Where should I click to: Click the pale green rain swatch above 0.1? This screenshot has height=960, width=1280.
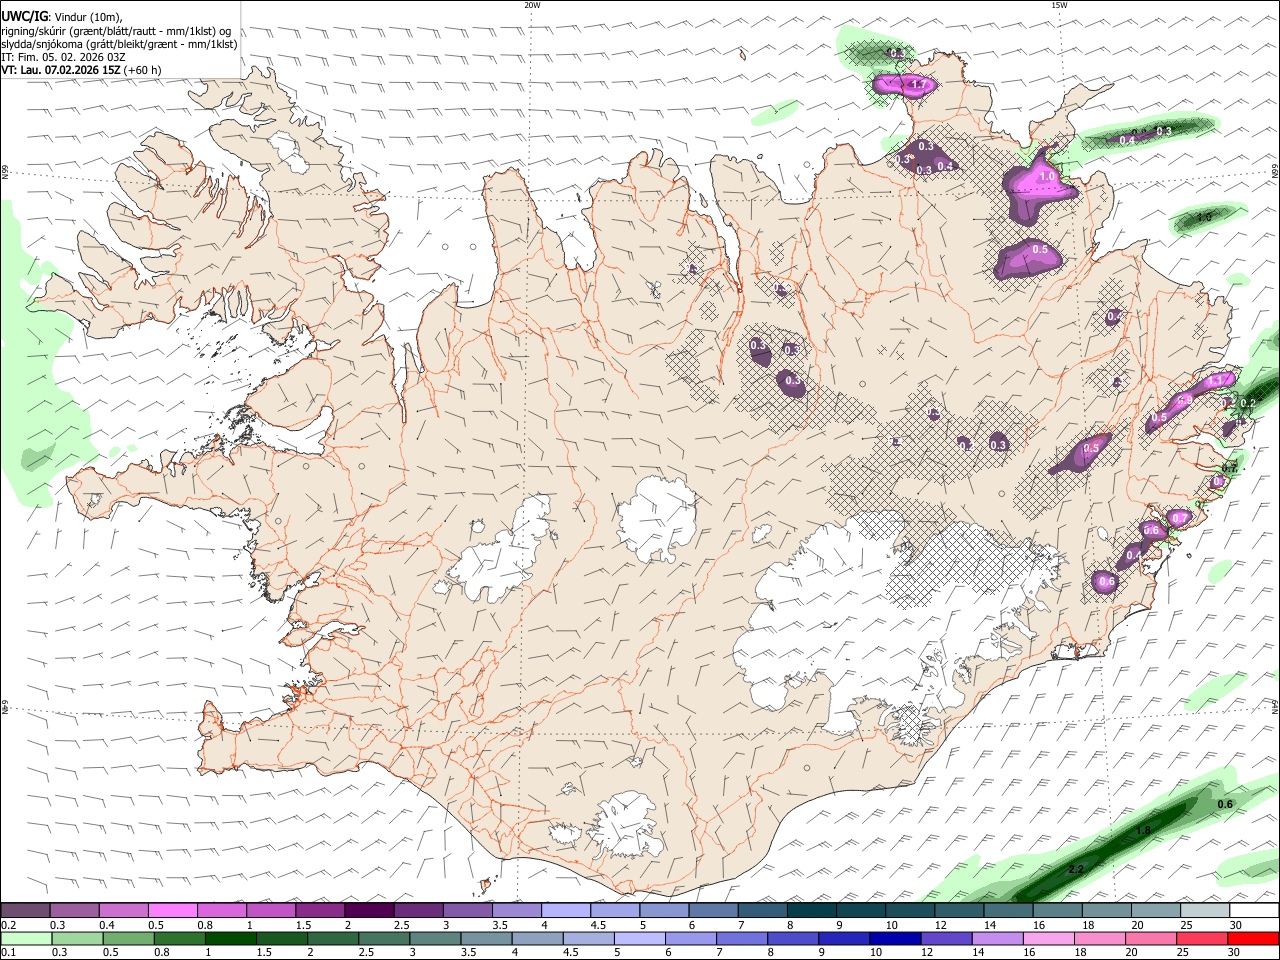point(25,939)
